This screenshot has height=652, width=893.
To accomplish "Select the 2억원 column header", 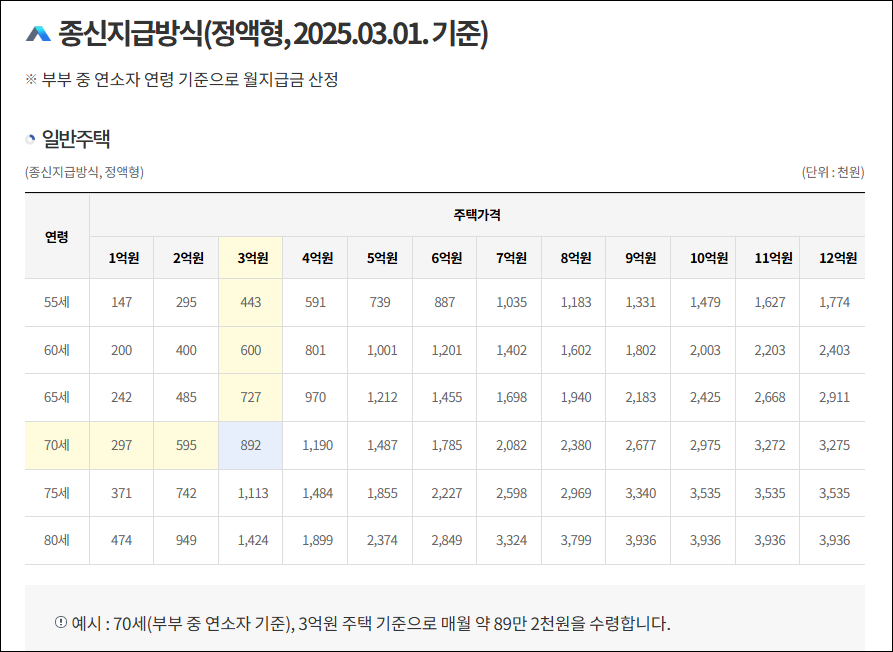I will click(188, 258).
